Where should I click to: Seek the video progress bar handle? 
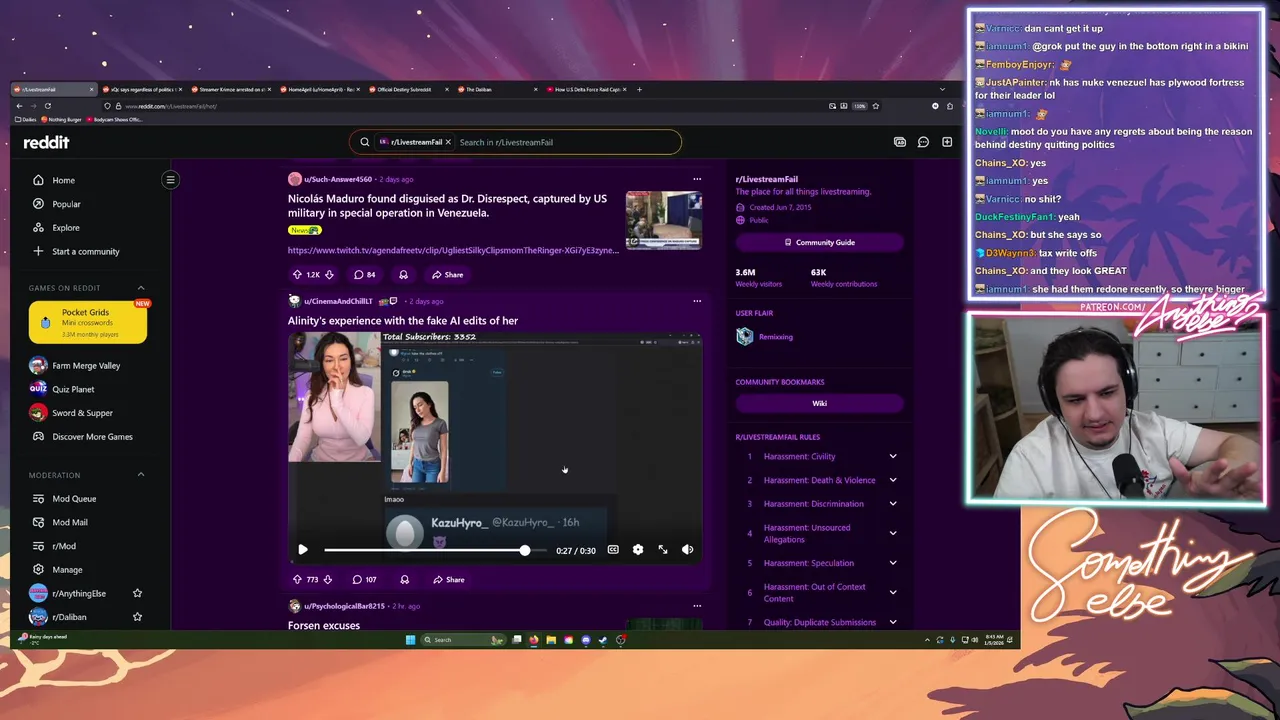pyautogui.click(x=525, y=550)
